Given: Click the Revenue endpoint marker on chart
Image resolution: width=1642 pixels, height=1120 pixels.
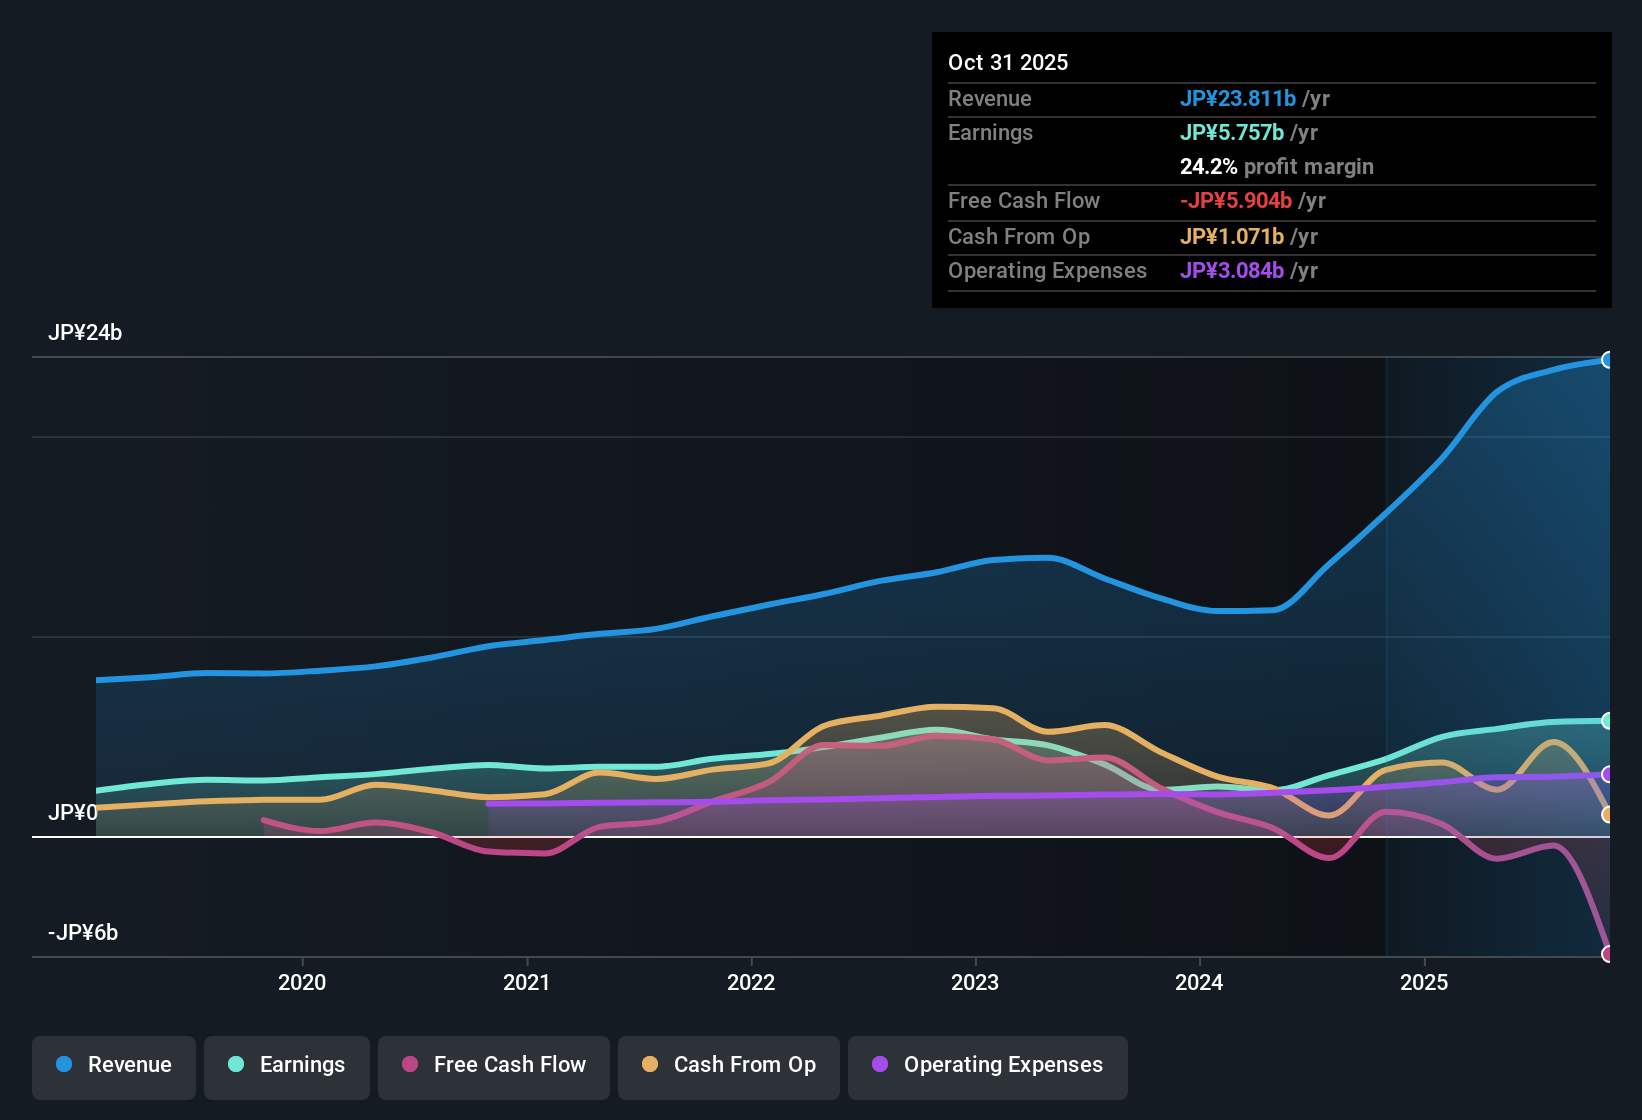Looking at the screenshot, I should [1607, 360].
